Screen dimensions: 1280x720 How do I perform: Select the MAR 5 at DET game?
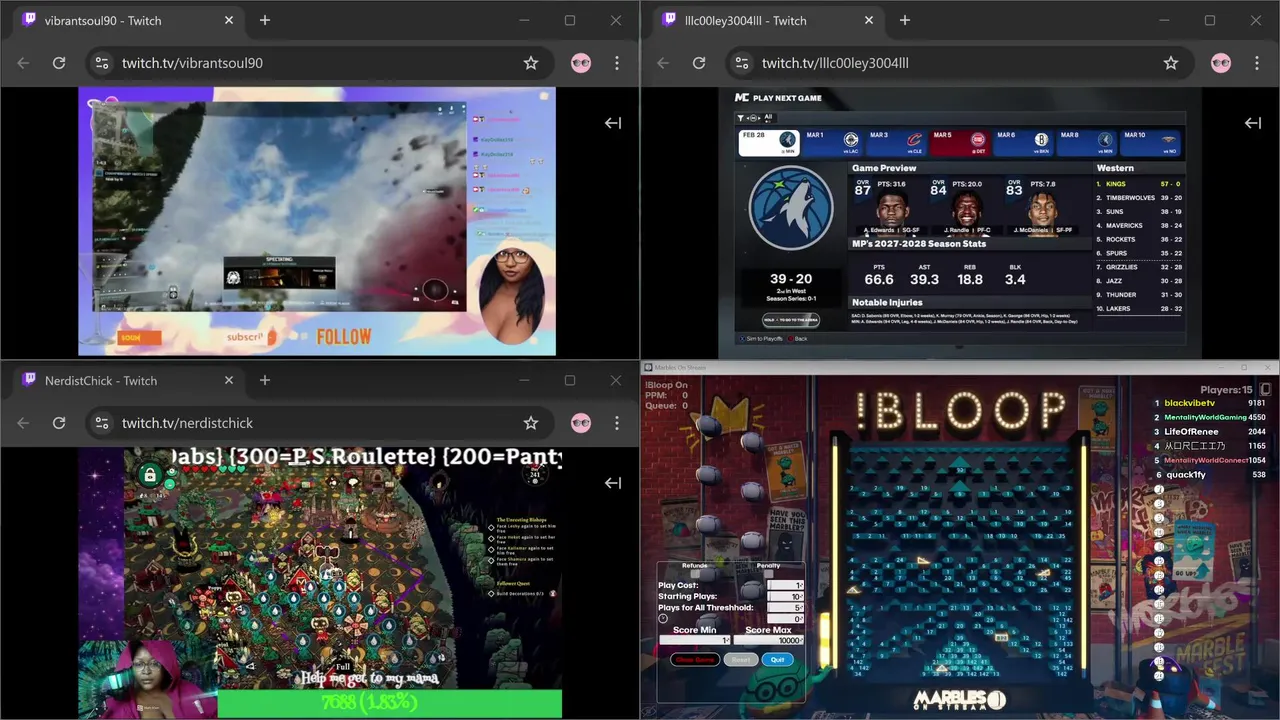coord(960,143)
